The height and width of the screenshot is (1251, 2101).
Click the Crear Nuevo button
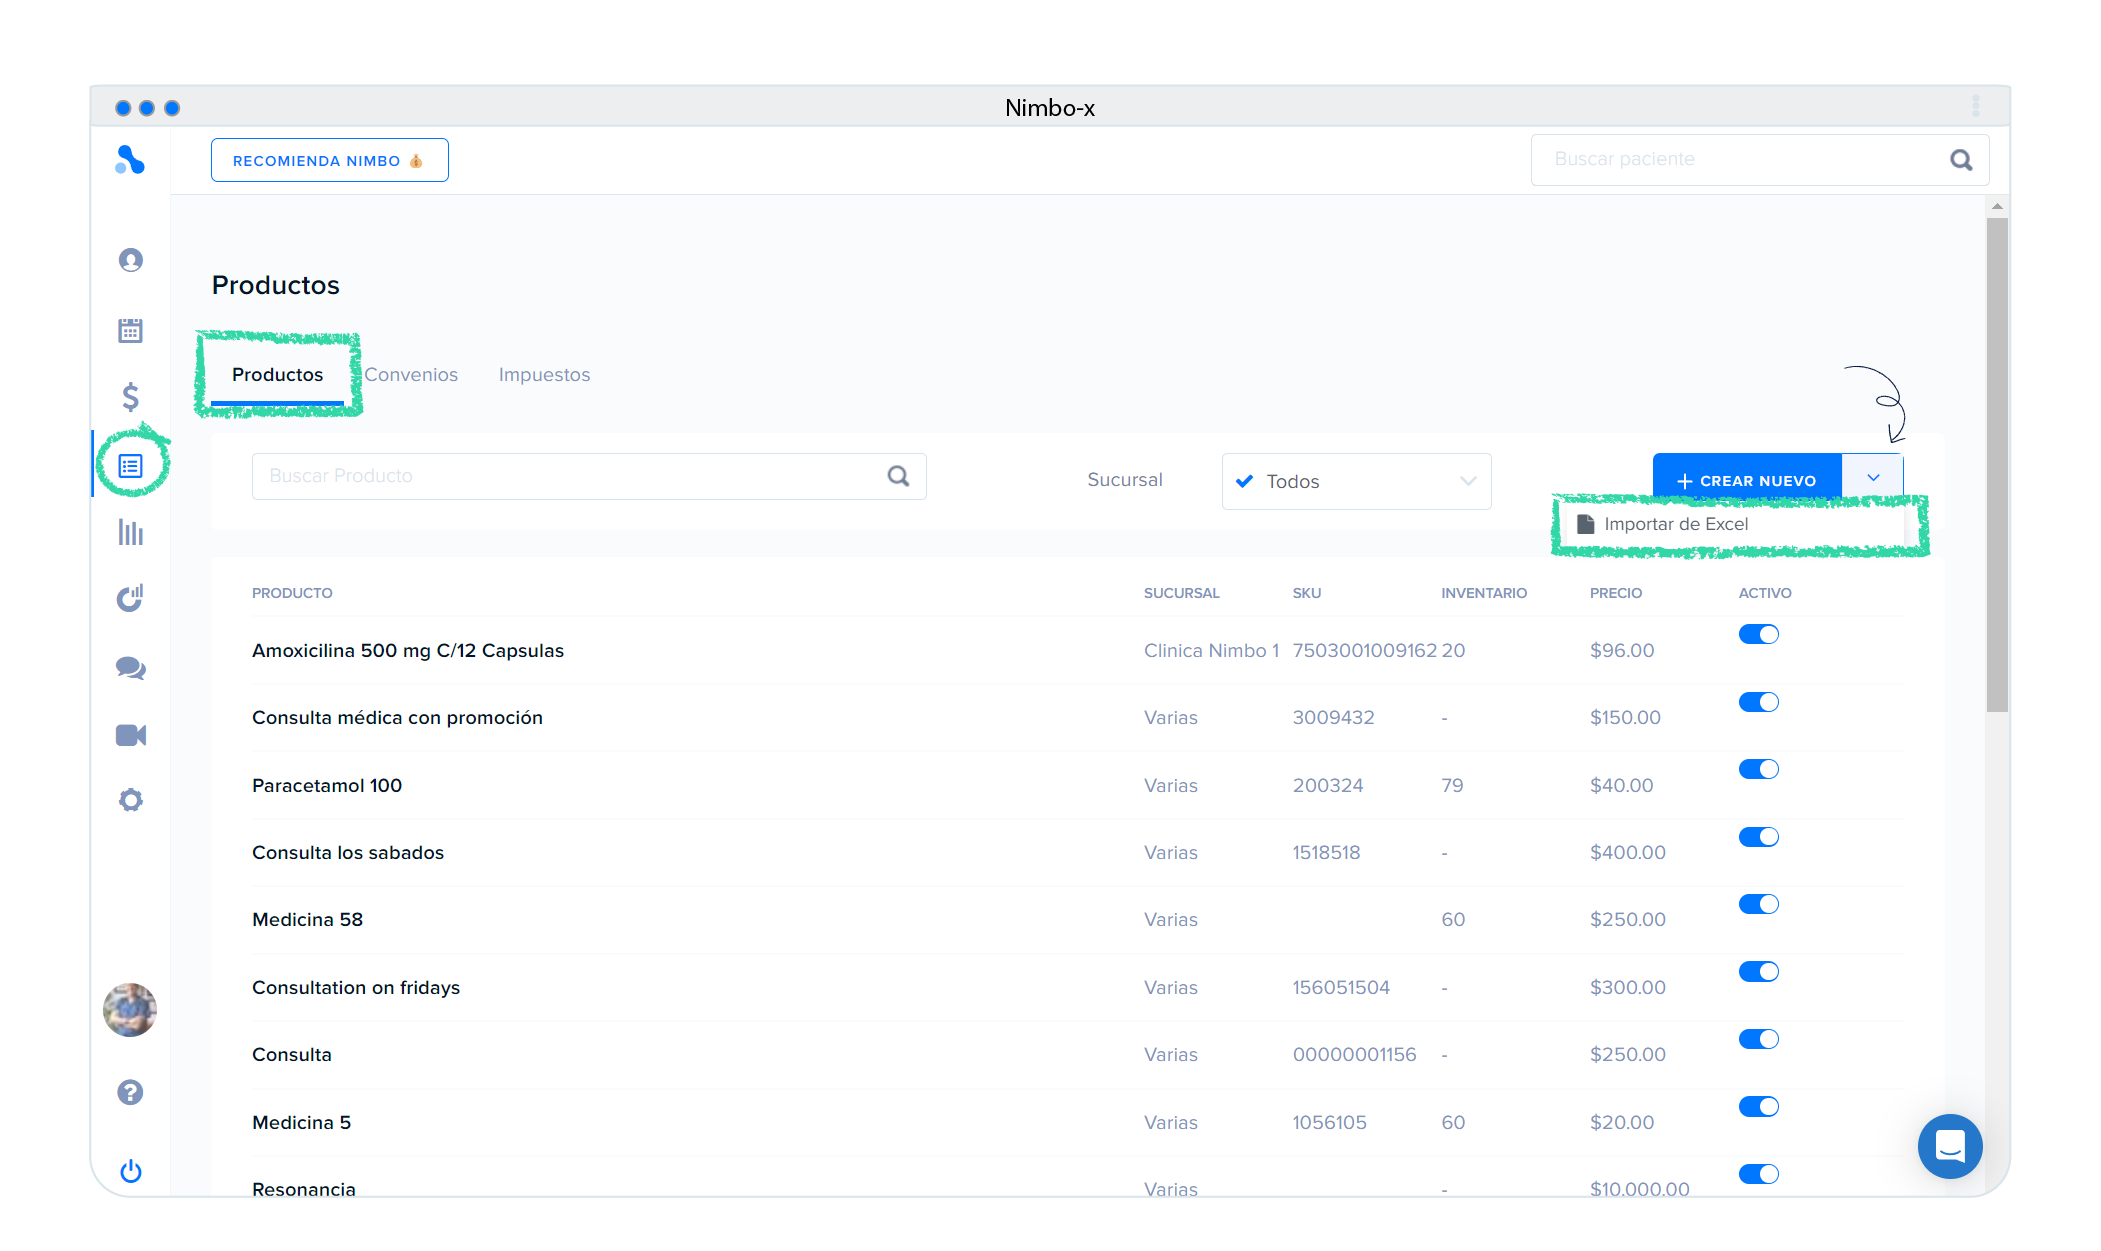click(1746, 480)
